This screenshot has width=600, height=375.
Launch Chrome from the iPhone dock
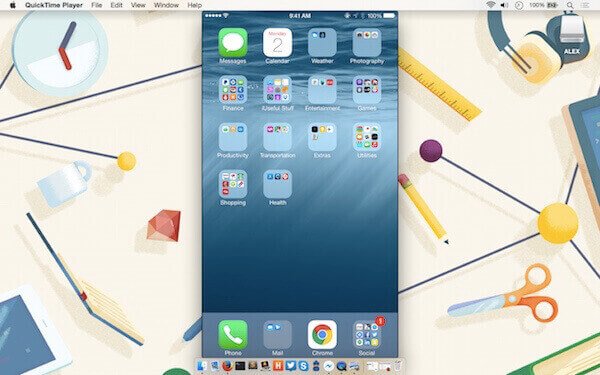click(x=322, y=335)
